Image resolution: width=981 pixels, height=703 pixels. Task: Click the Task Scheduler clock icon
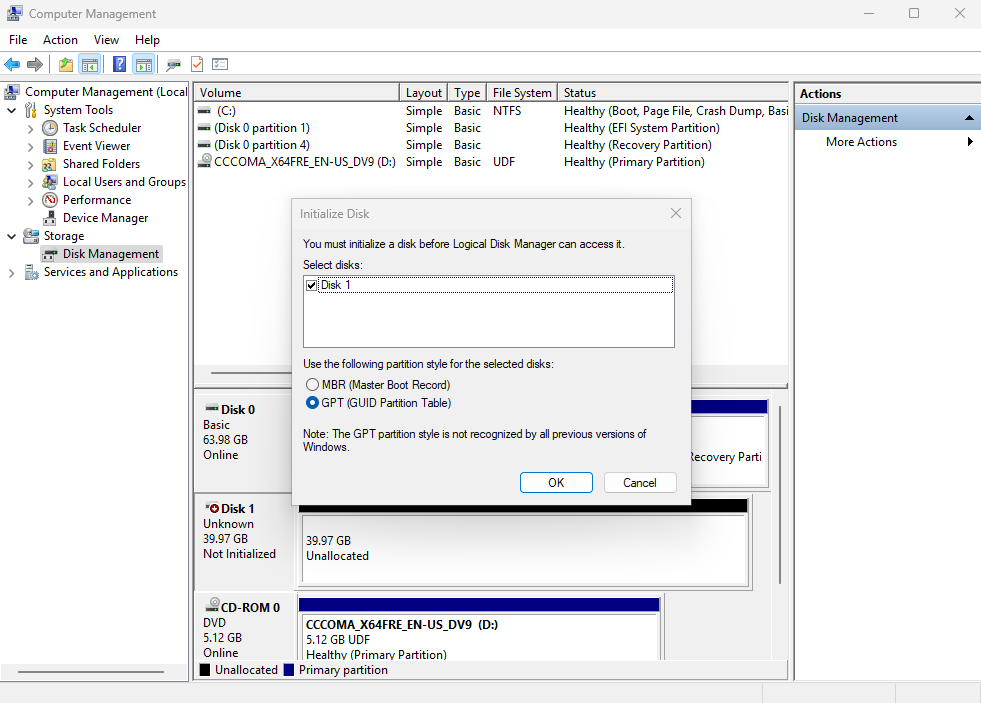click(50, 128)
